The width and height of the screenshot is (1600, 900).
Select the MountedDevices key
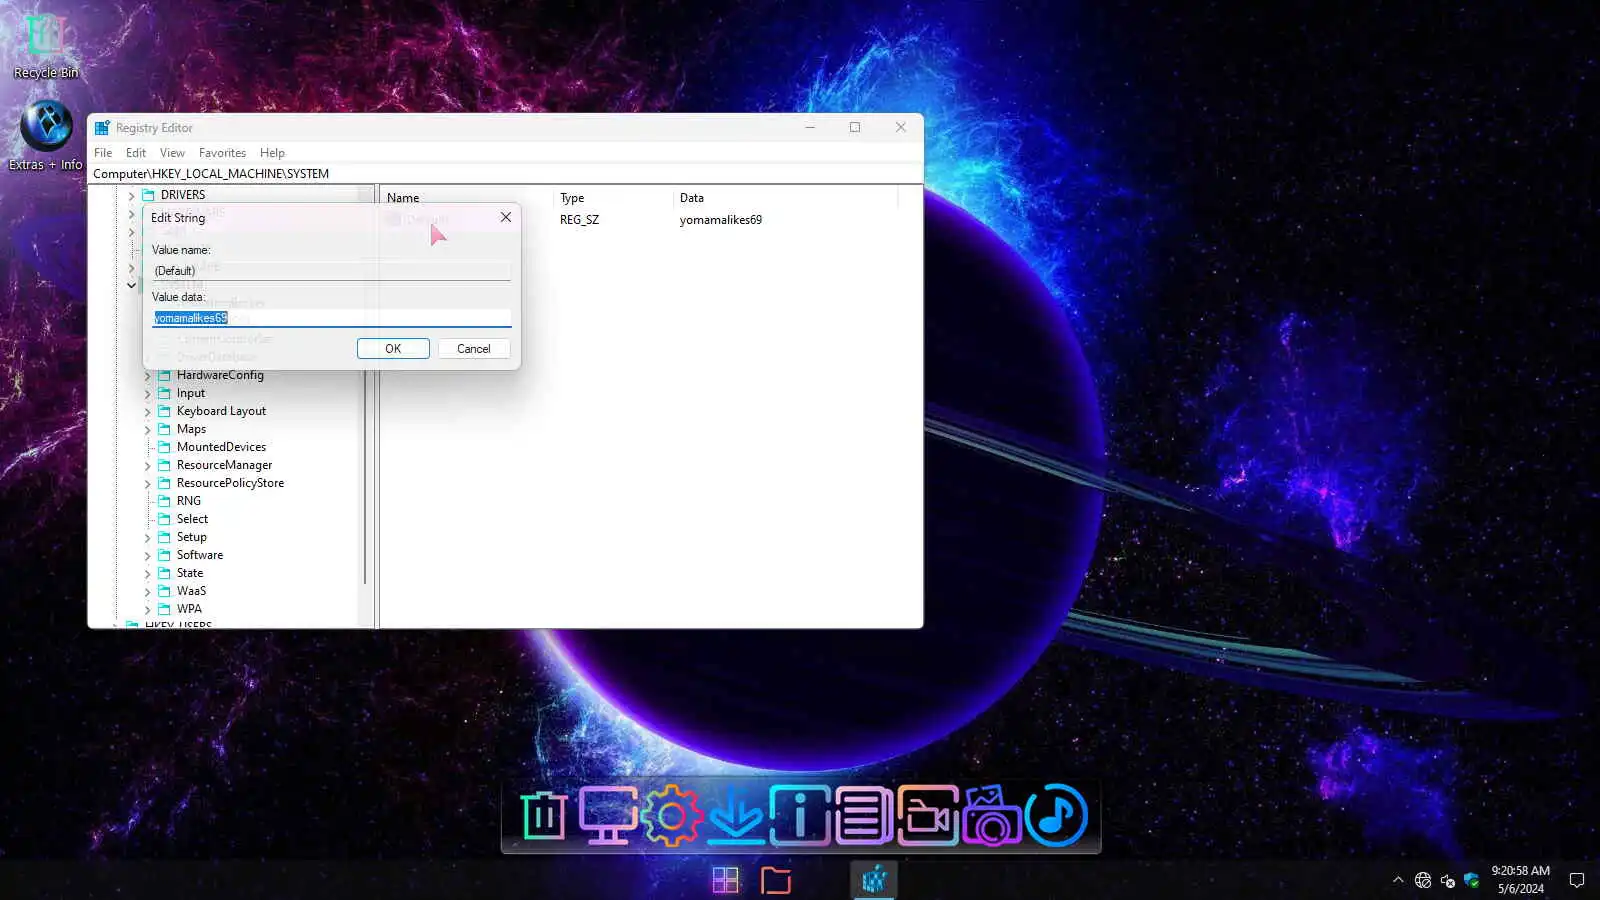click(221, 447)
